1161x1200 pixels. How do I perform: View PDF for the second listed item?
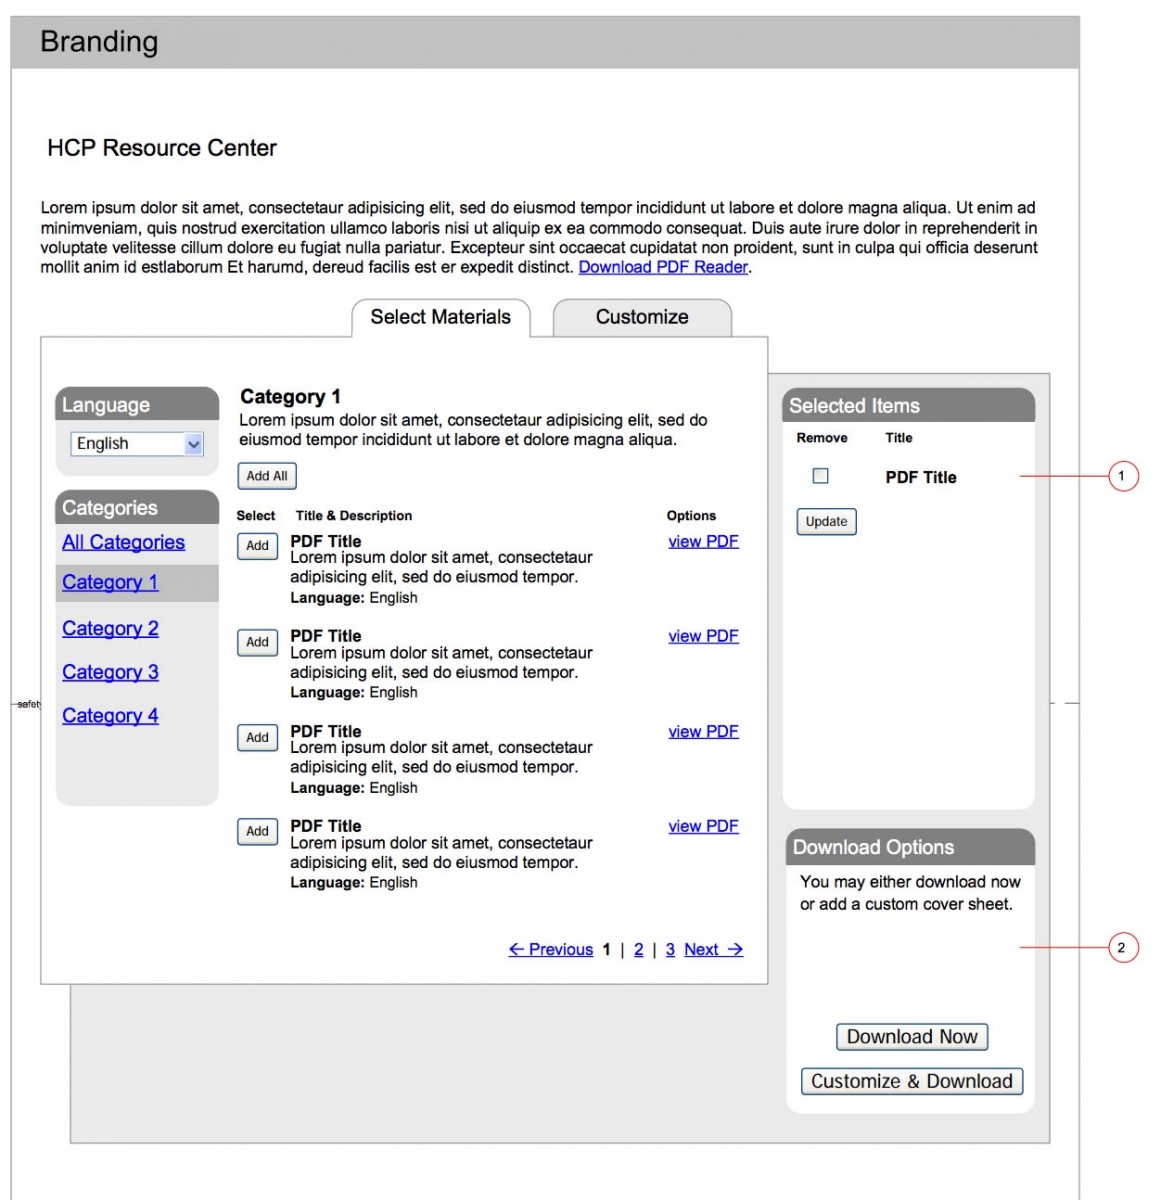tap(703, 636)
